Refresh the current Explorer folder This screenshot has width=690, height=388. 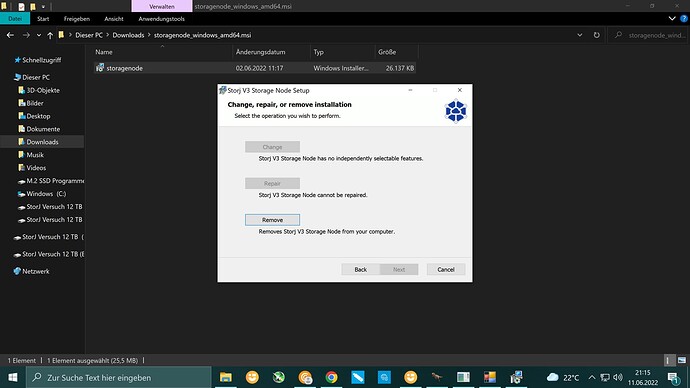pos(596,35)
